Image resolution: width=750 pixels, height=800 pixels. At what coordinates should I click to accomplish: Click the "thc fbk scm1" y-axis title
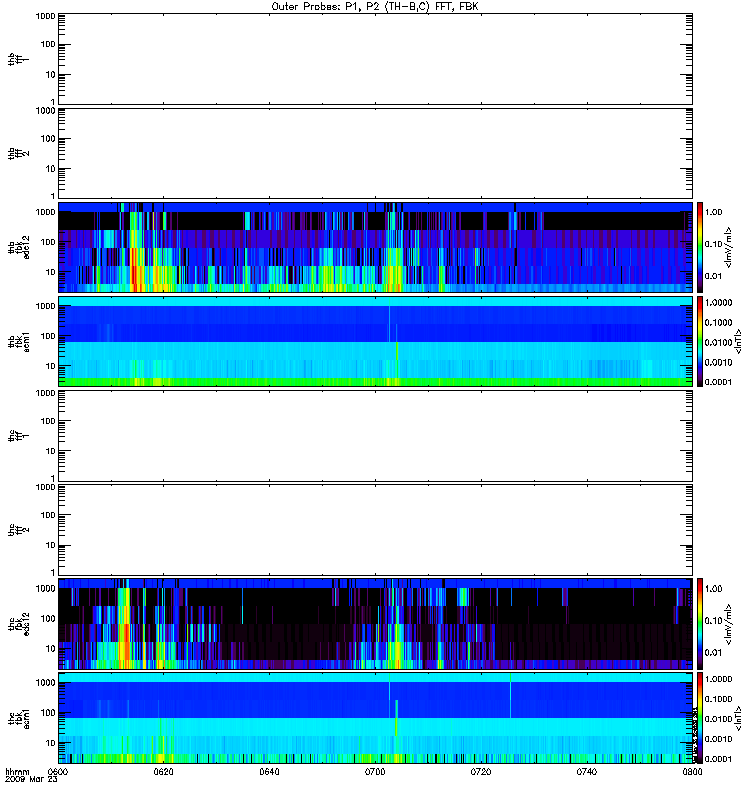point(18,718)
